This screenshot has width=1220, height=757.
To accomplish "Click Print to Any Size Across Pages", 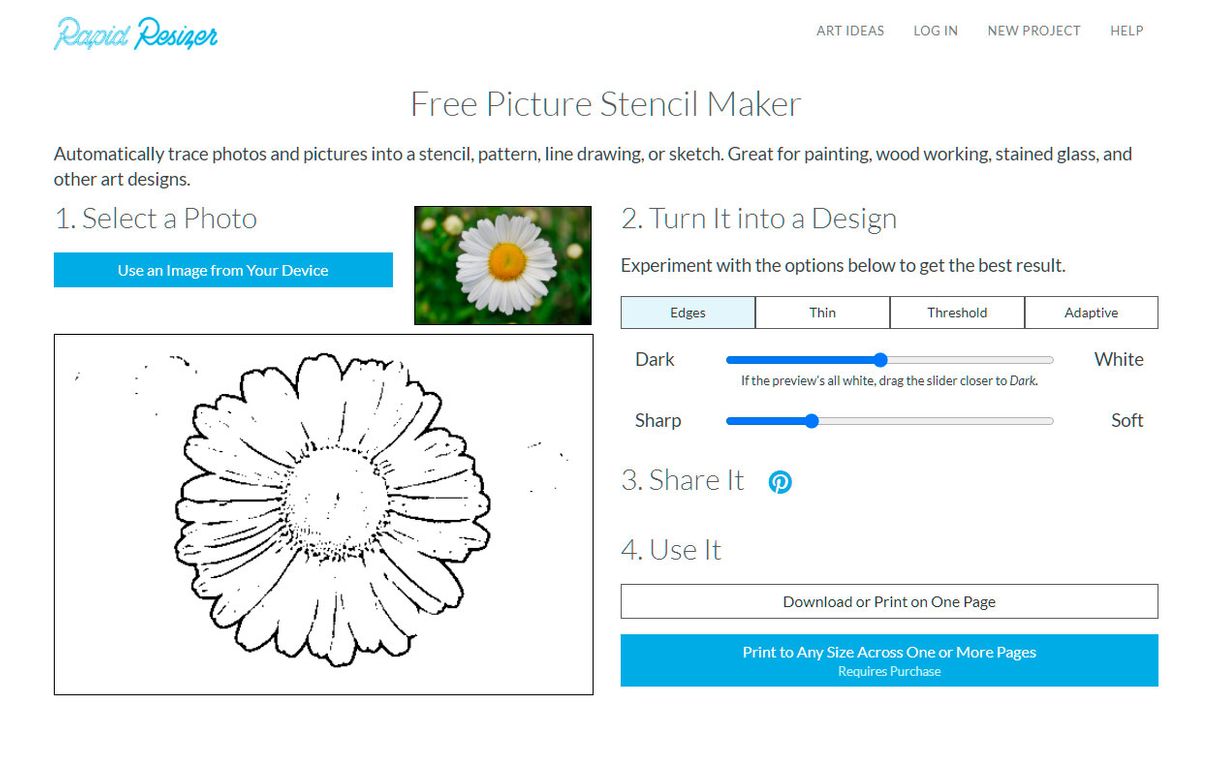I will click(x=889, y=652).
